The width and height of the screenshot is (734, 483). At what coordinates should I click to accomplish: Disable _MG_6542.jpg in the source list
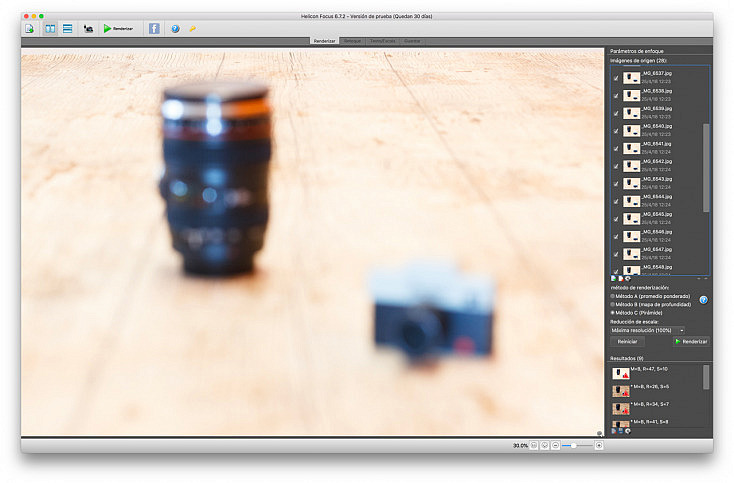pyautogui.click(x=616, y=167)
